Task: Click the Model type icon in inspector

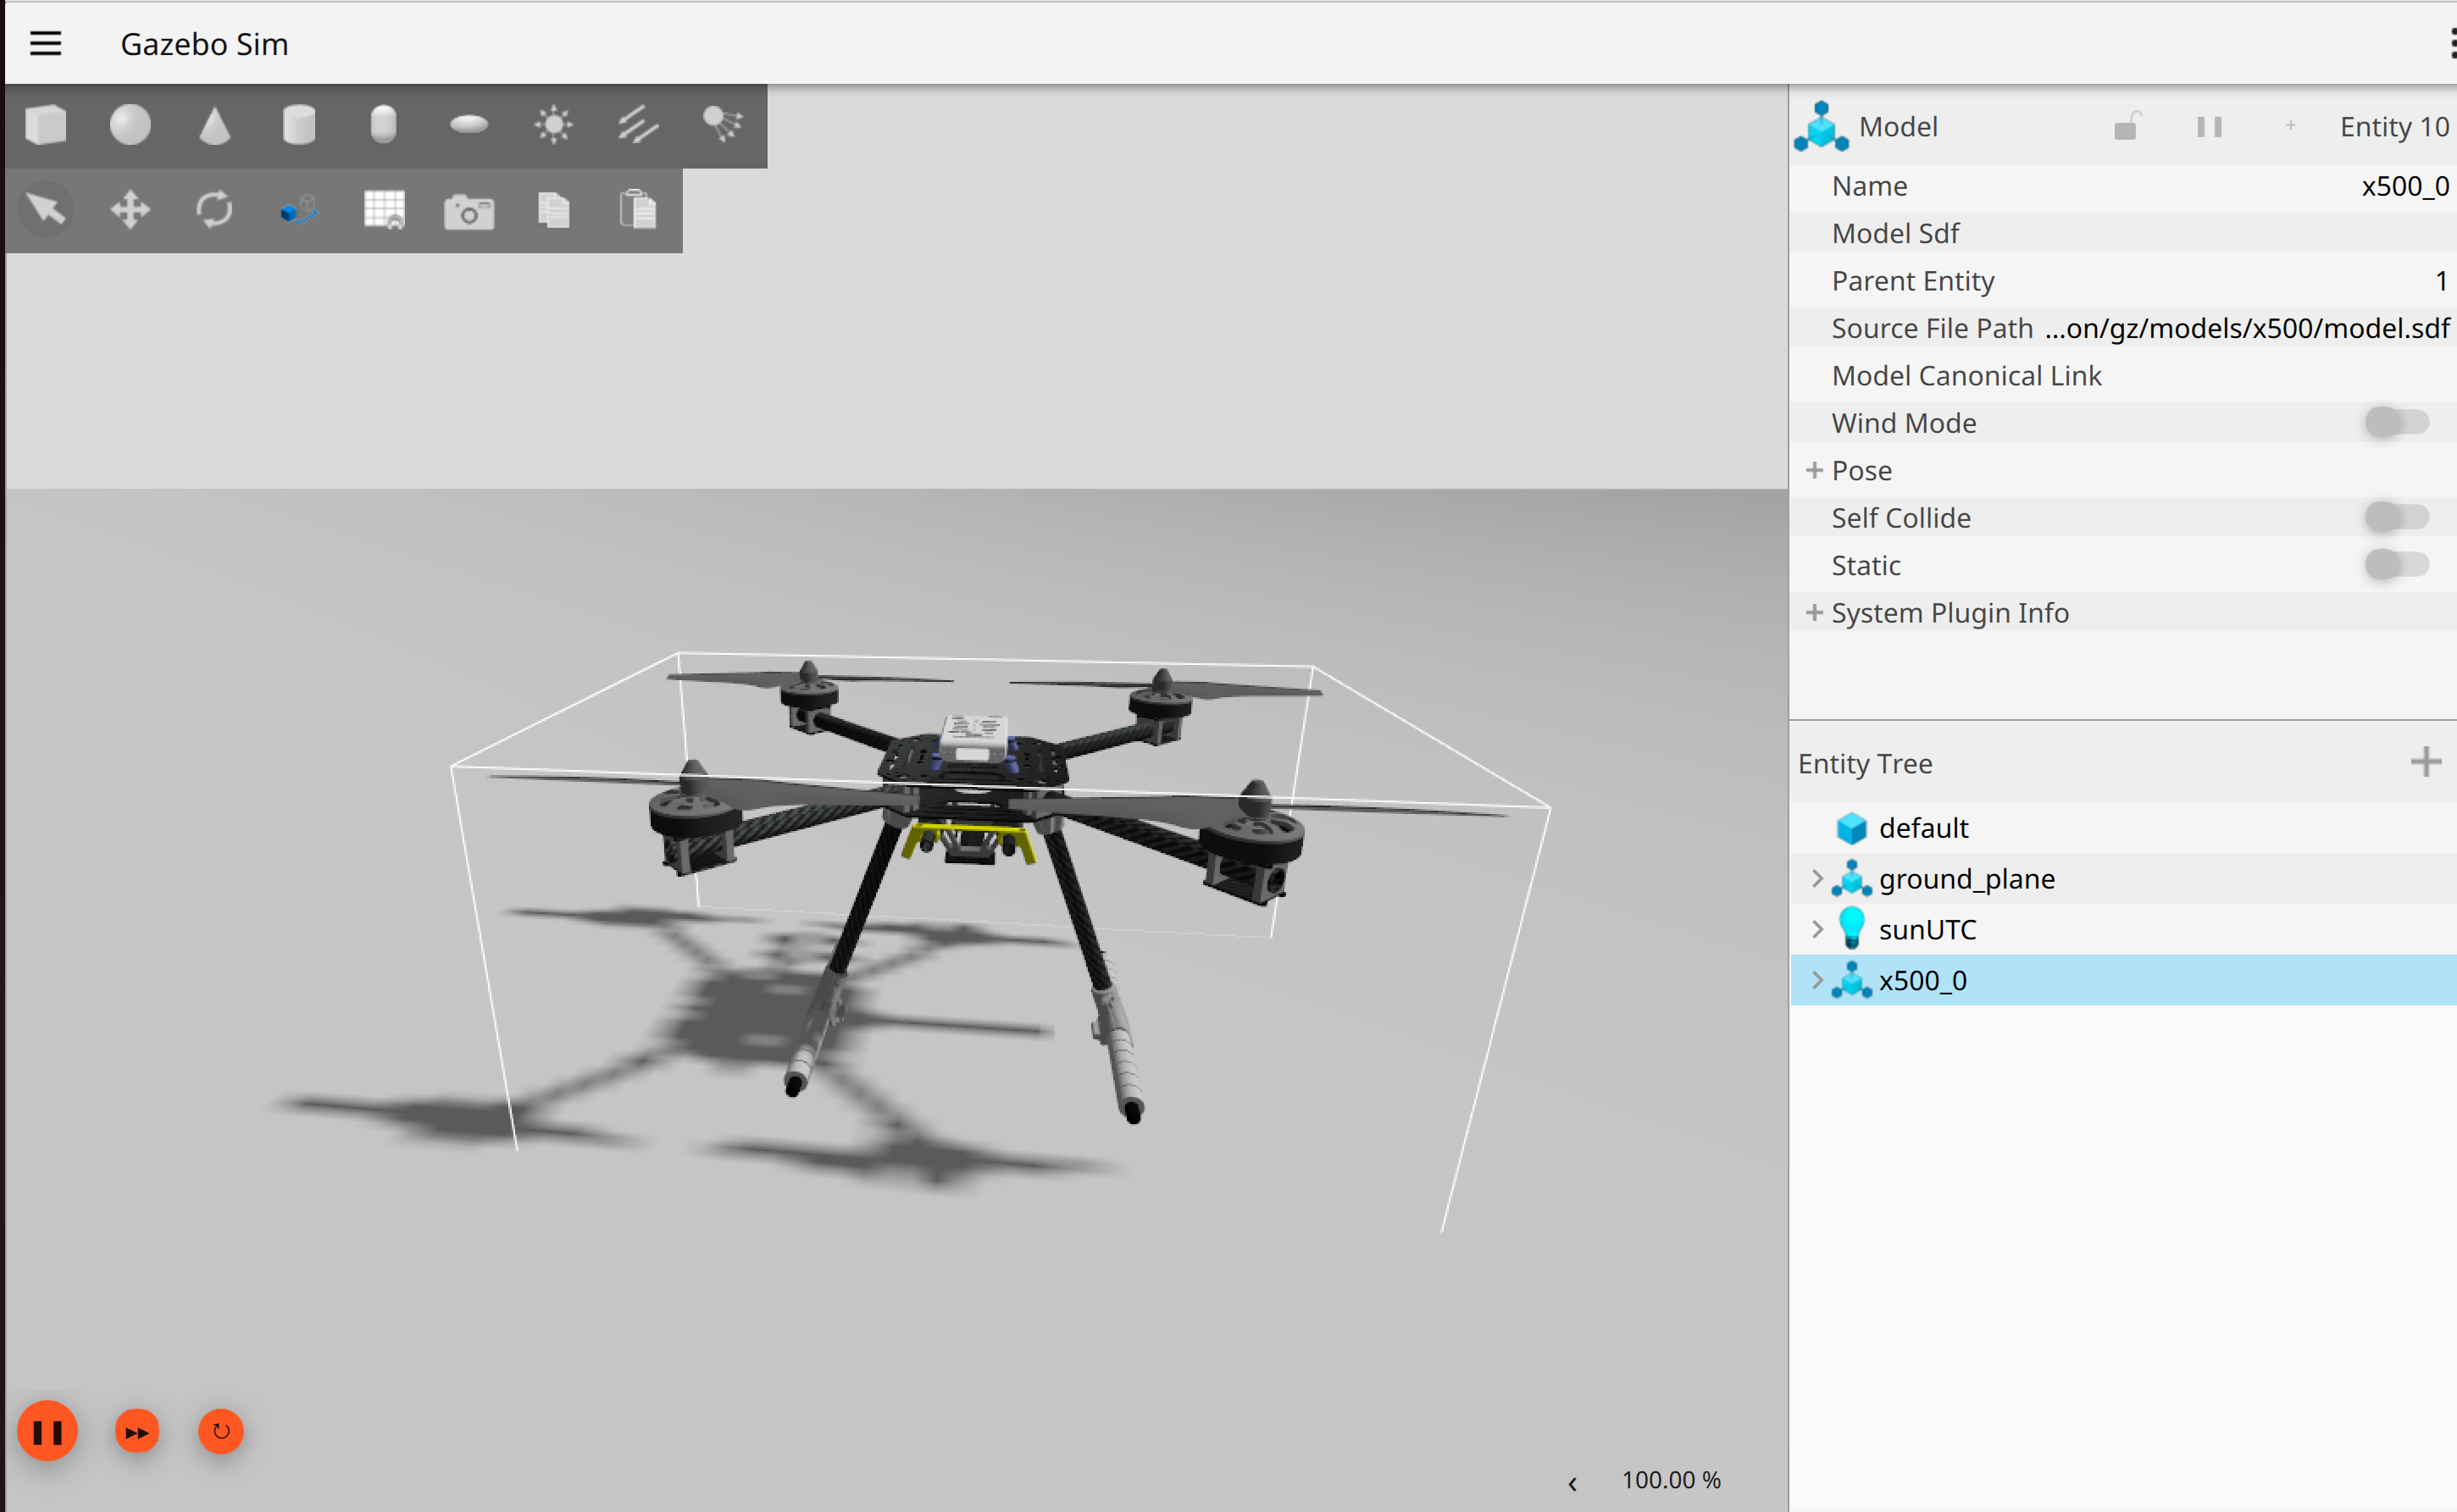Action: [1821, 127]
